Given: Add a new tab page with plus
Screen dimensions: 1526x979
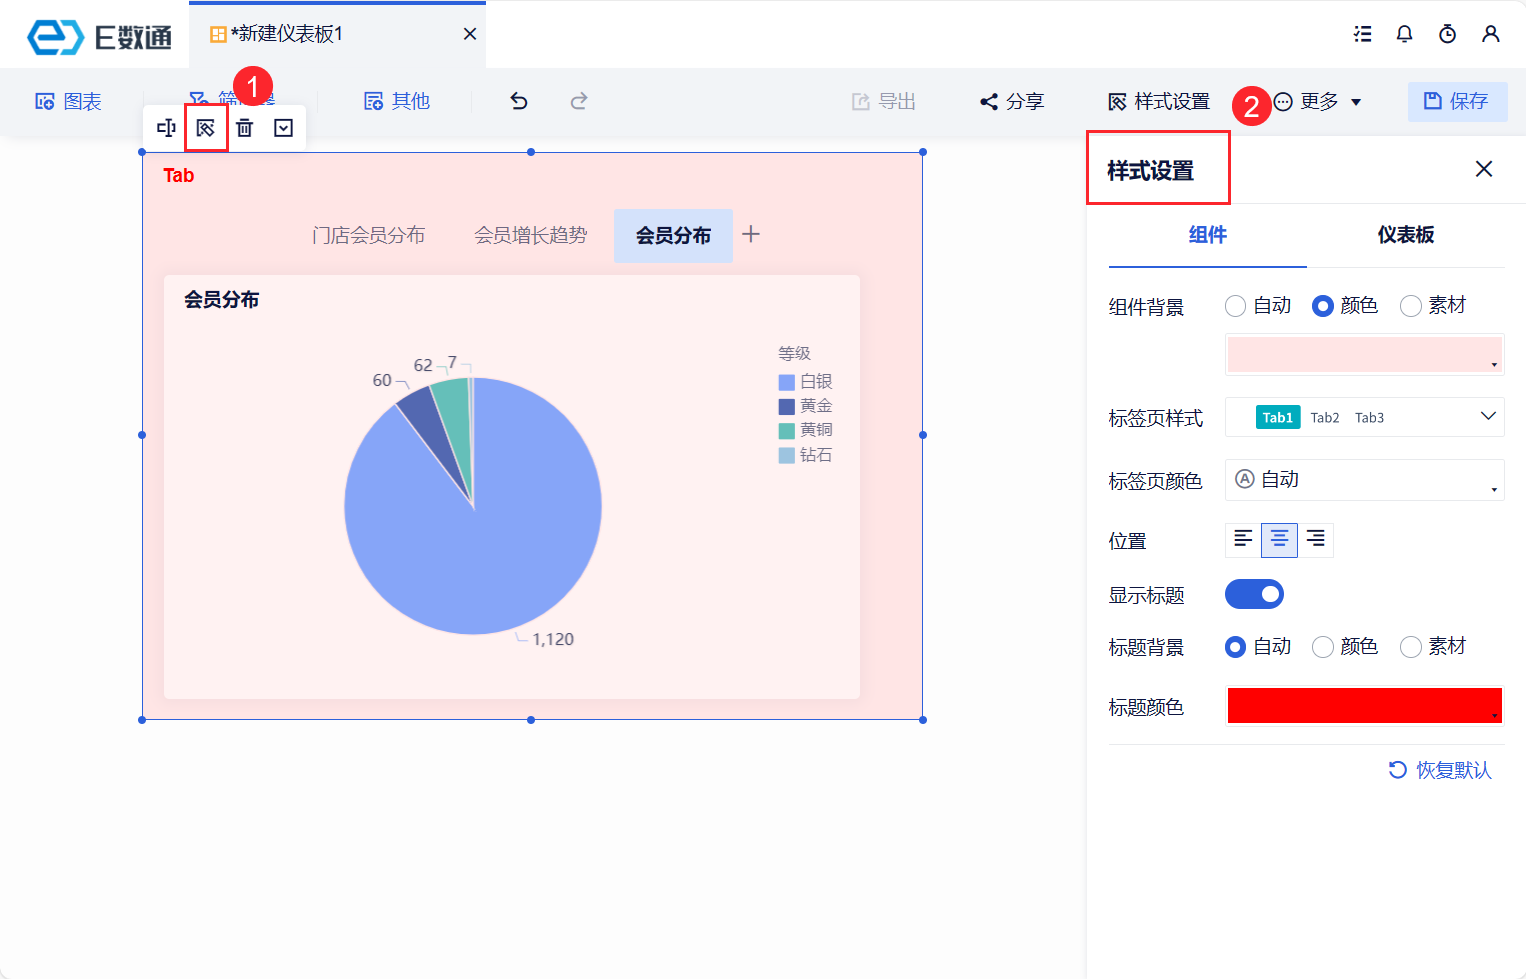Looking at the screenshot, I should pos(751,234).
